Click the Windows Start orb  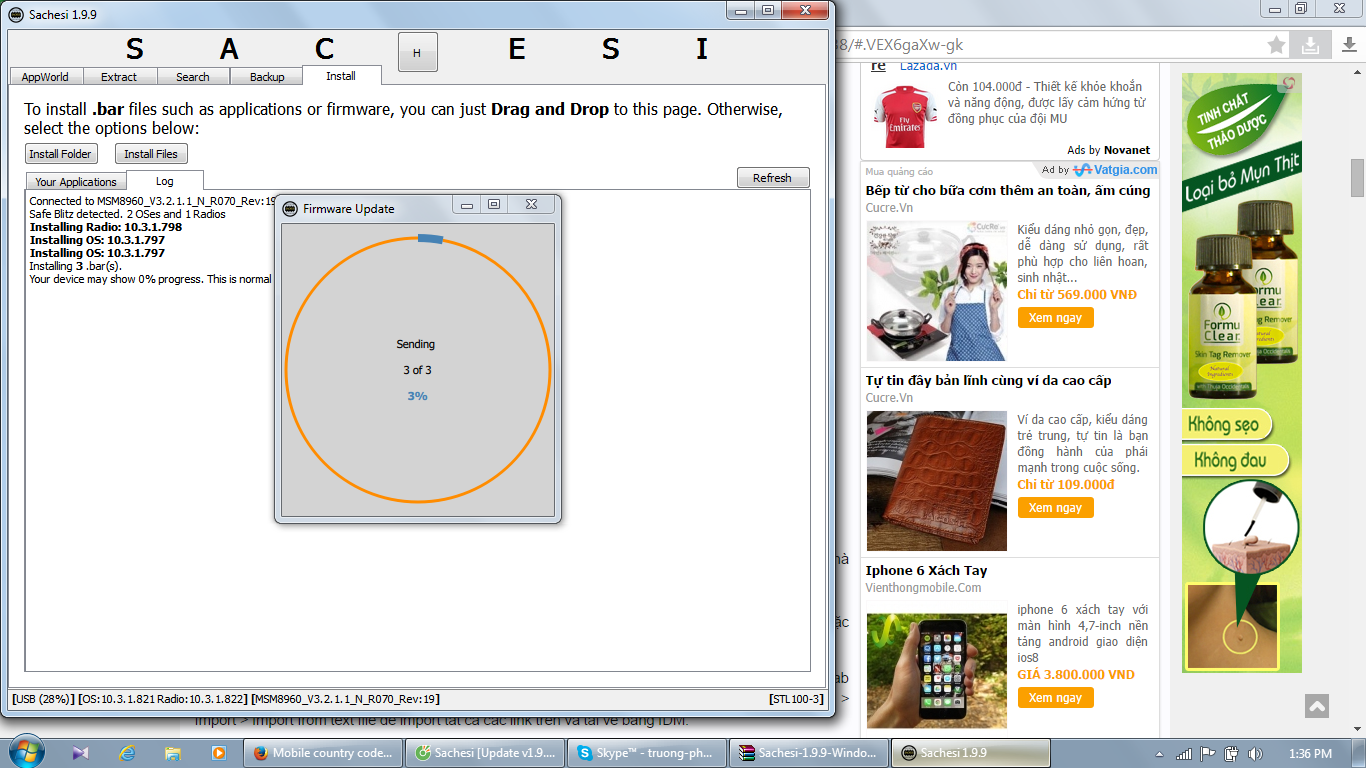pyautogui.click(x=25, y=752)
